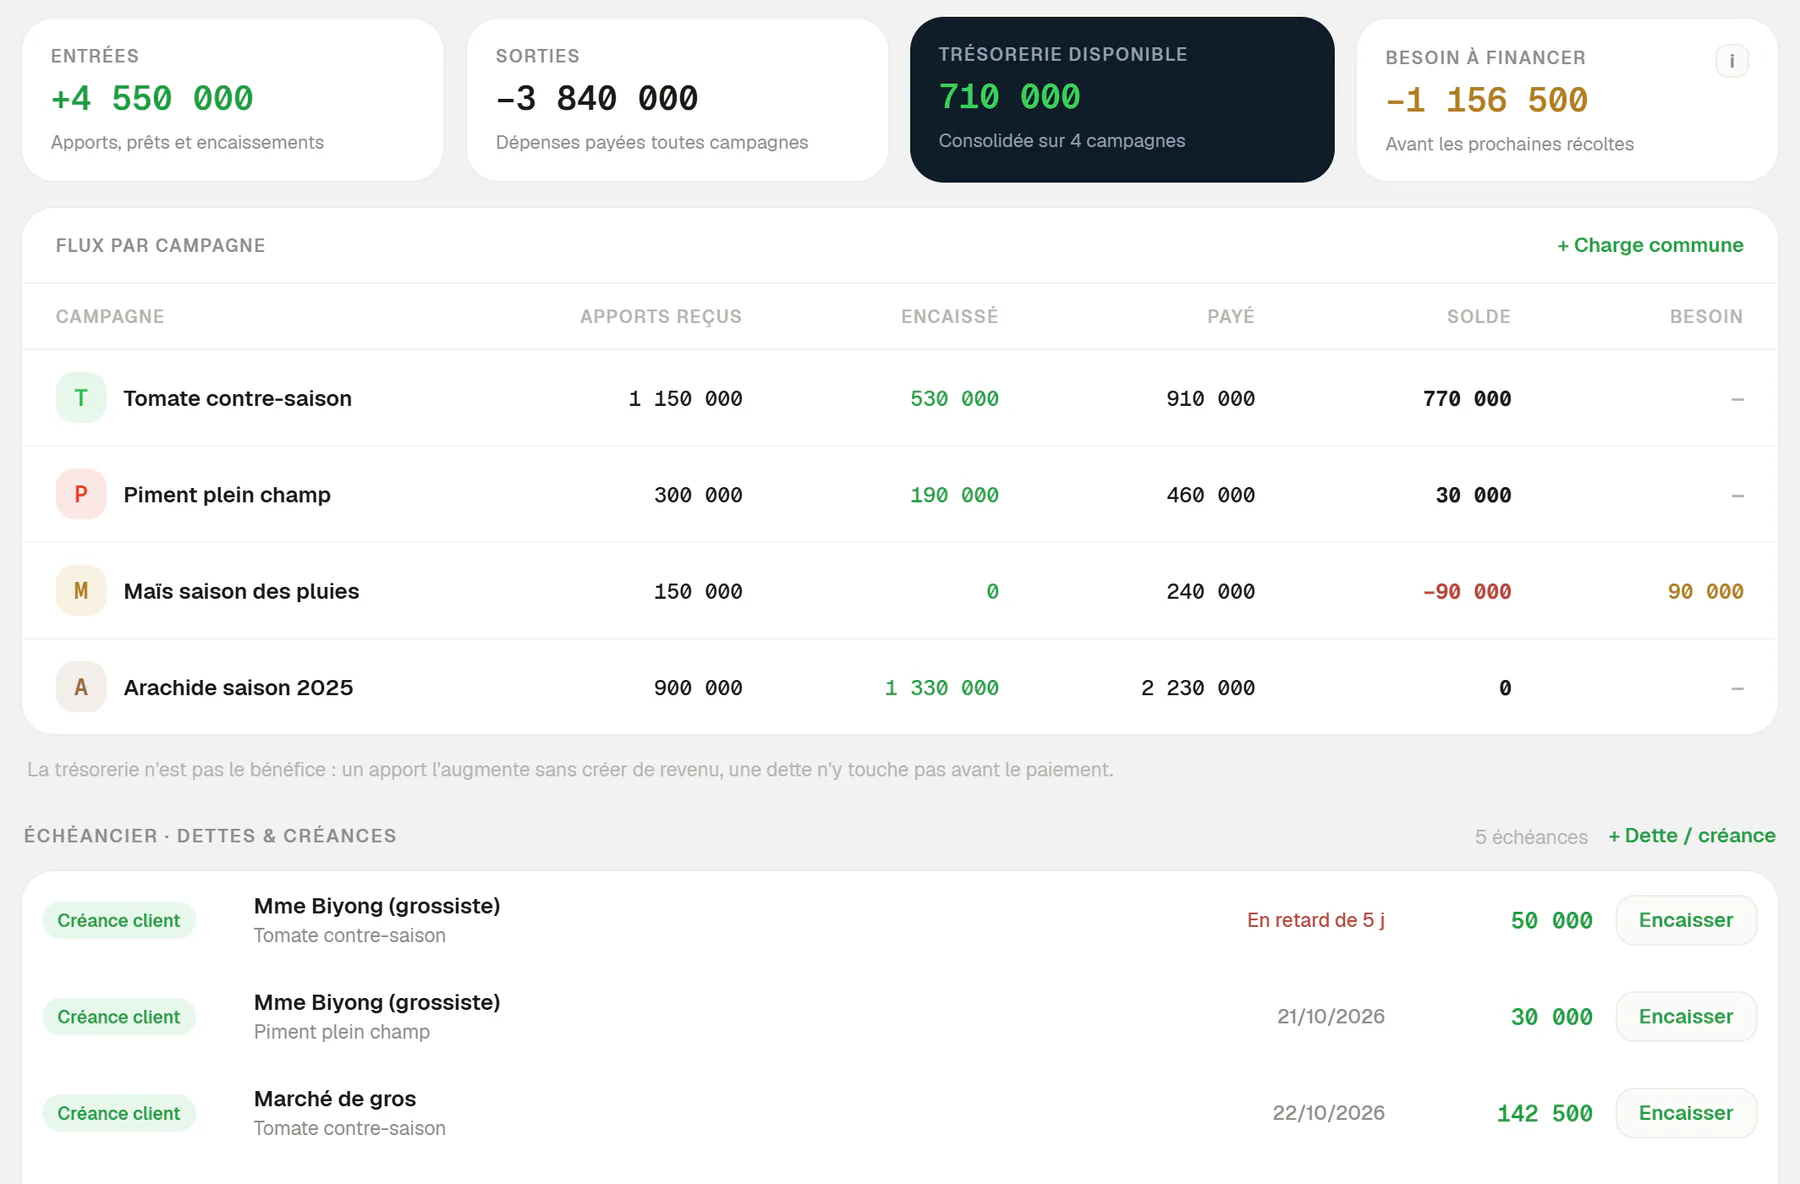Click the due date 21/10/2026
Image resolution: width=1800 pixels, height=1184 pixels.
[1331, 1017]
